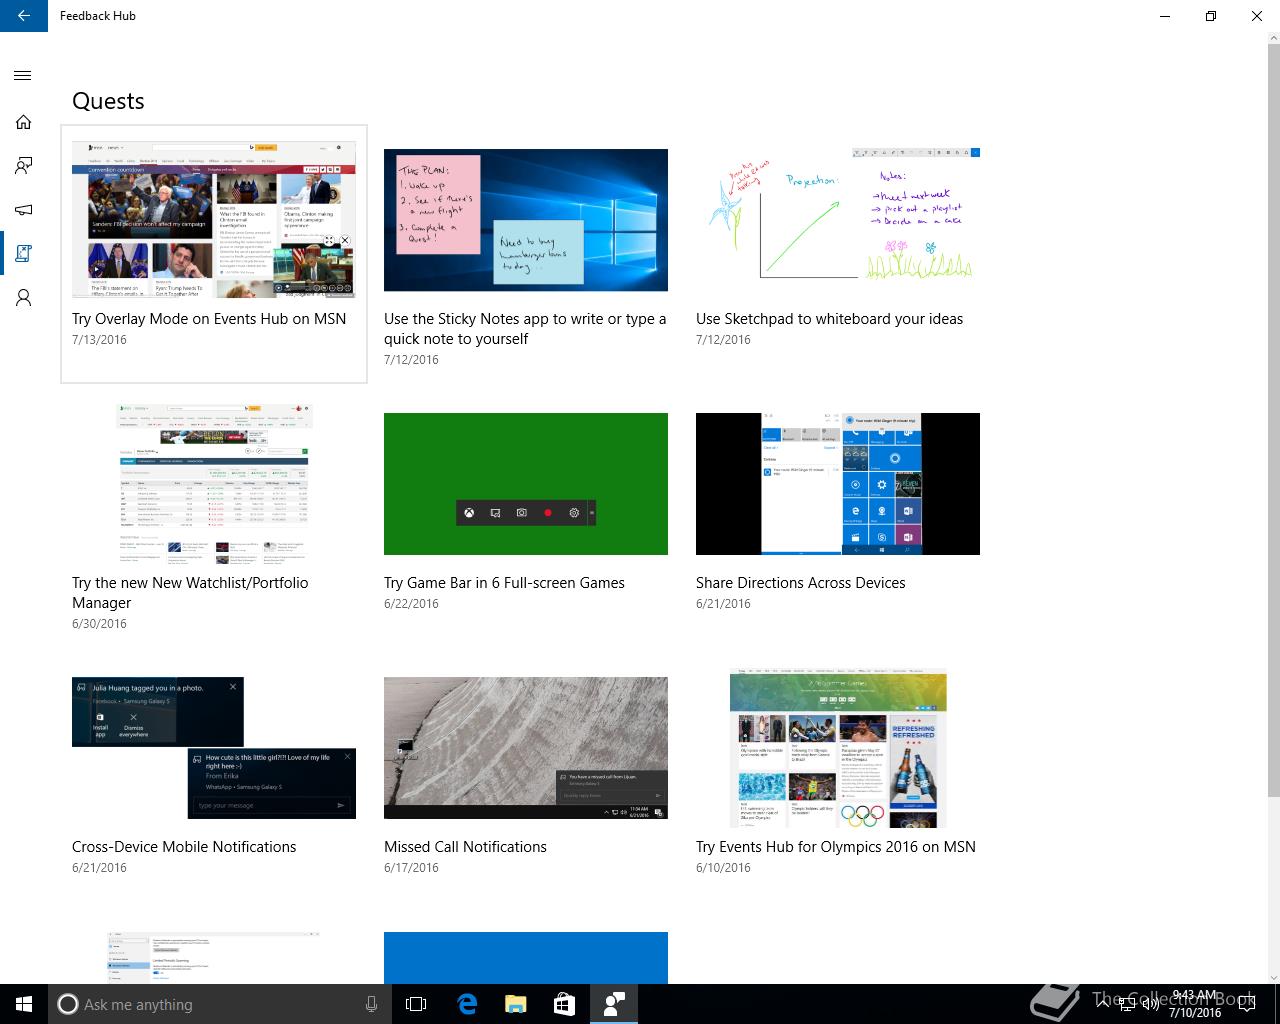This screenshot has width=1280, height=1024.
Task: Go back with the arrow button
Action: click(x=24, y=16)
